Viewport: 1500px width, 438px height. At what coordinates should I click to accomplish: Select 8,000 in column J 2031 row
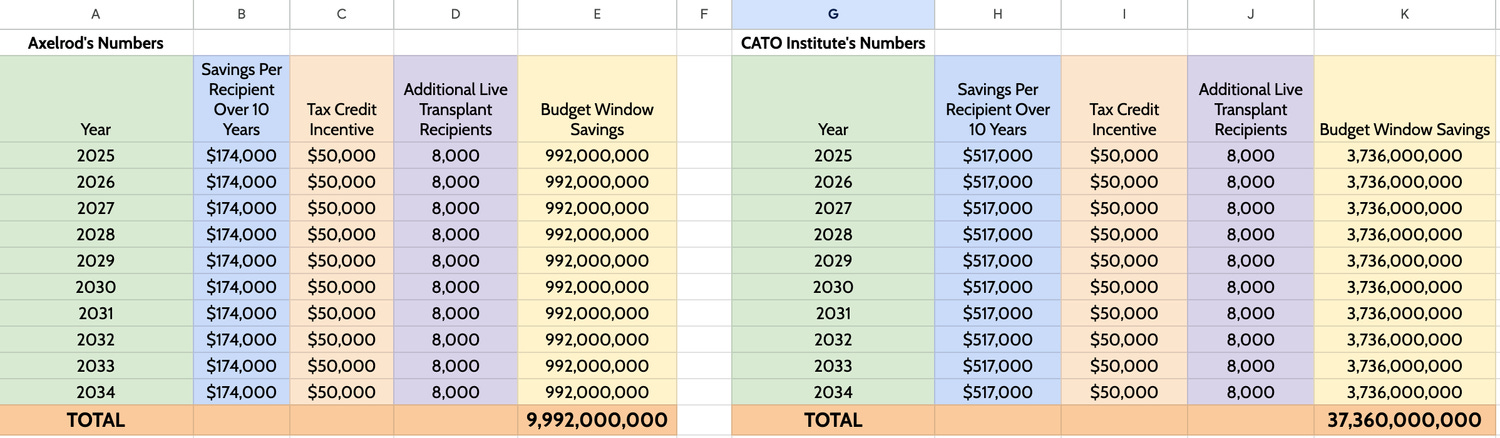pyautogui.click(x=1250, y=313)
